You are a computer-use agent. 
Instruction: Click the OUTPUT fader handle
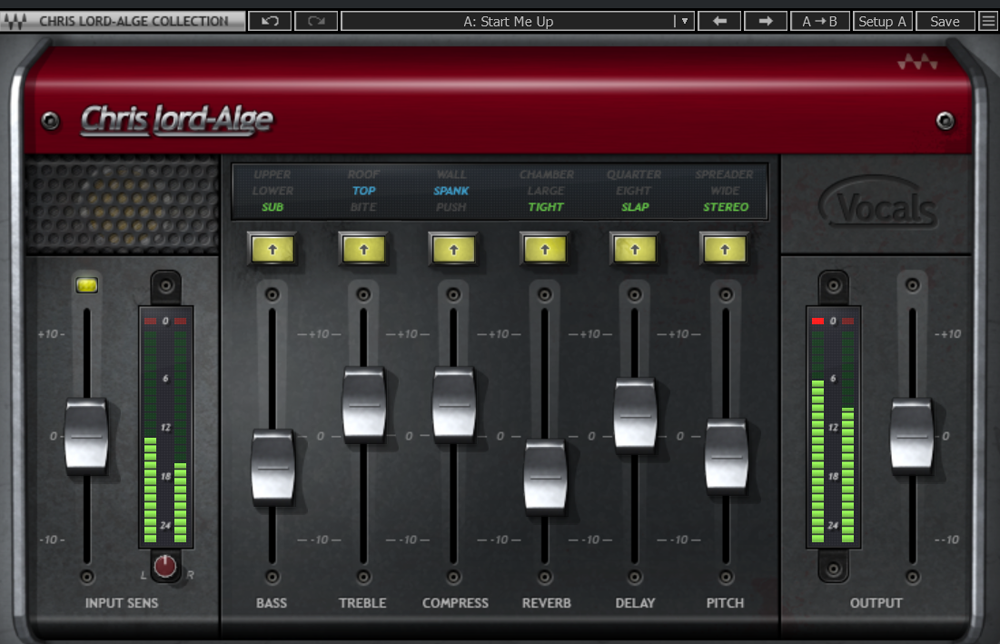click(912, 437)
